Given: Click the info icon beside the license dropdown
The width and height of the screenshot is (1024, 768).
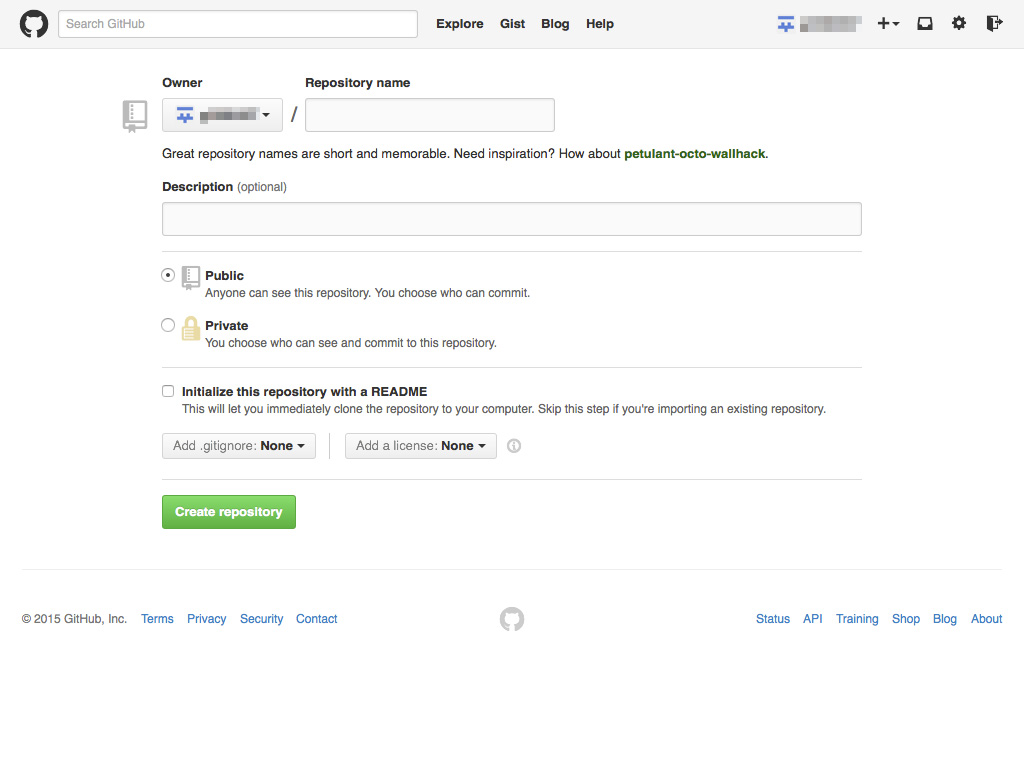Looking at the screenshot, I should pos(513,445).
